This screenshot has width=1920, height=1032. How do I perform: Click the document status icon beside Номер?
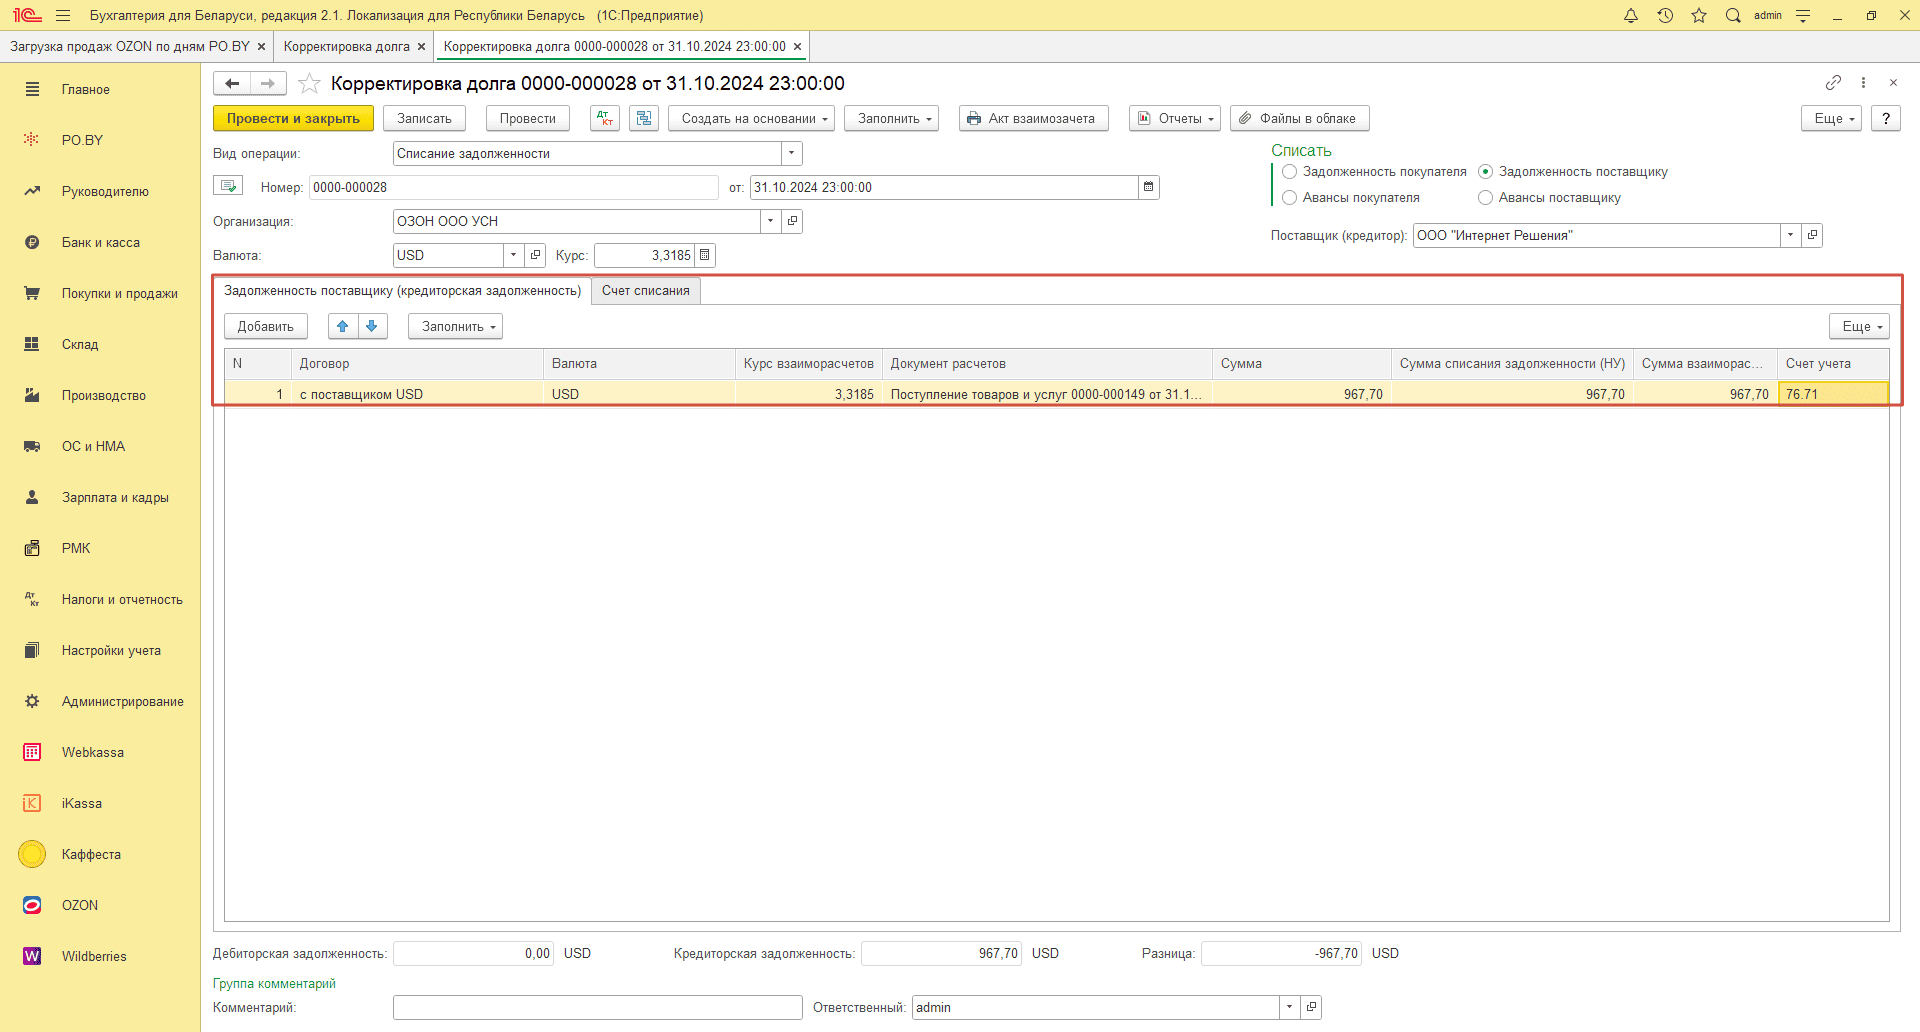pyautogui.click(x=228, y=186)
